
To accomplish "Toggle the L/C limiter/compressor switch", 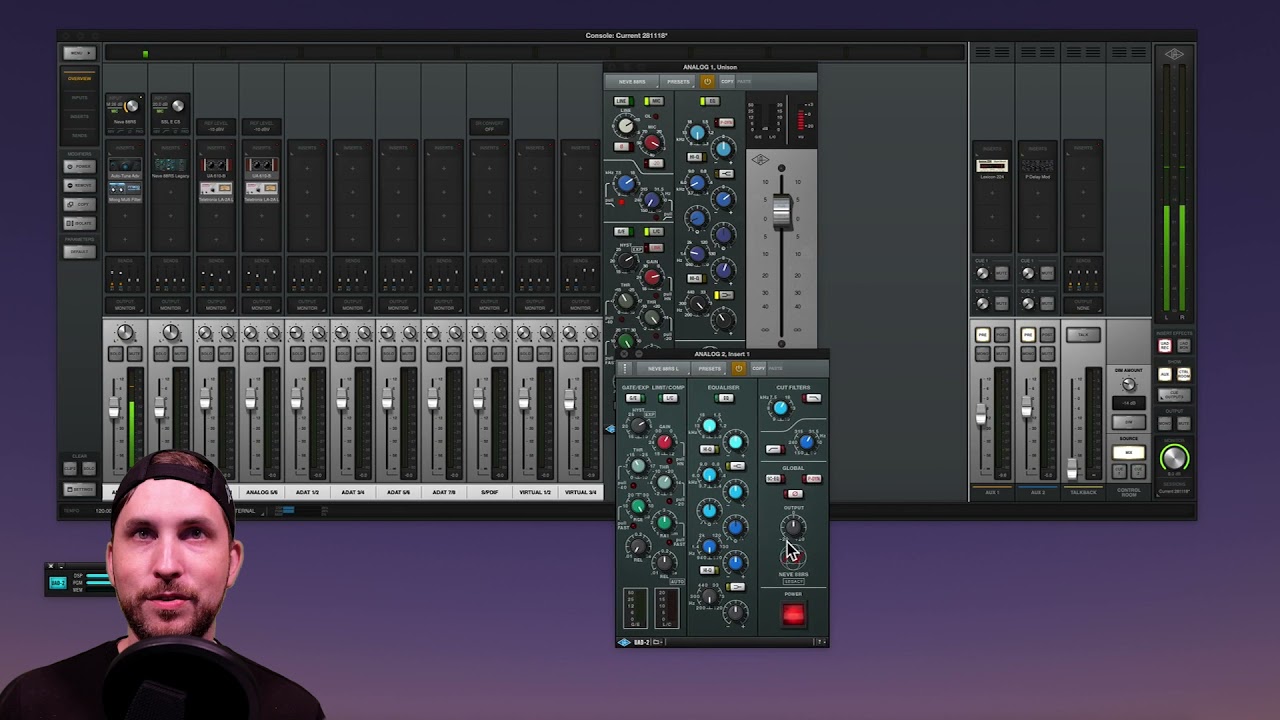I will (669, 398).
